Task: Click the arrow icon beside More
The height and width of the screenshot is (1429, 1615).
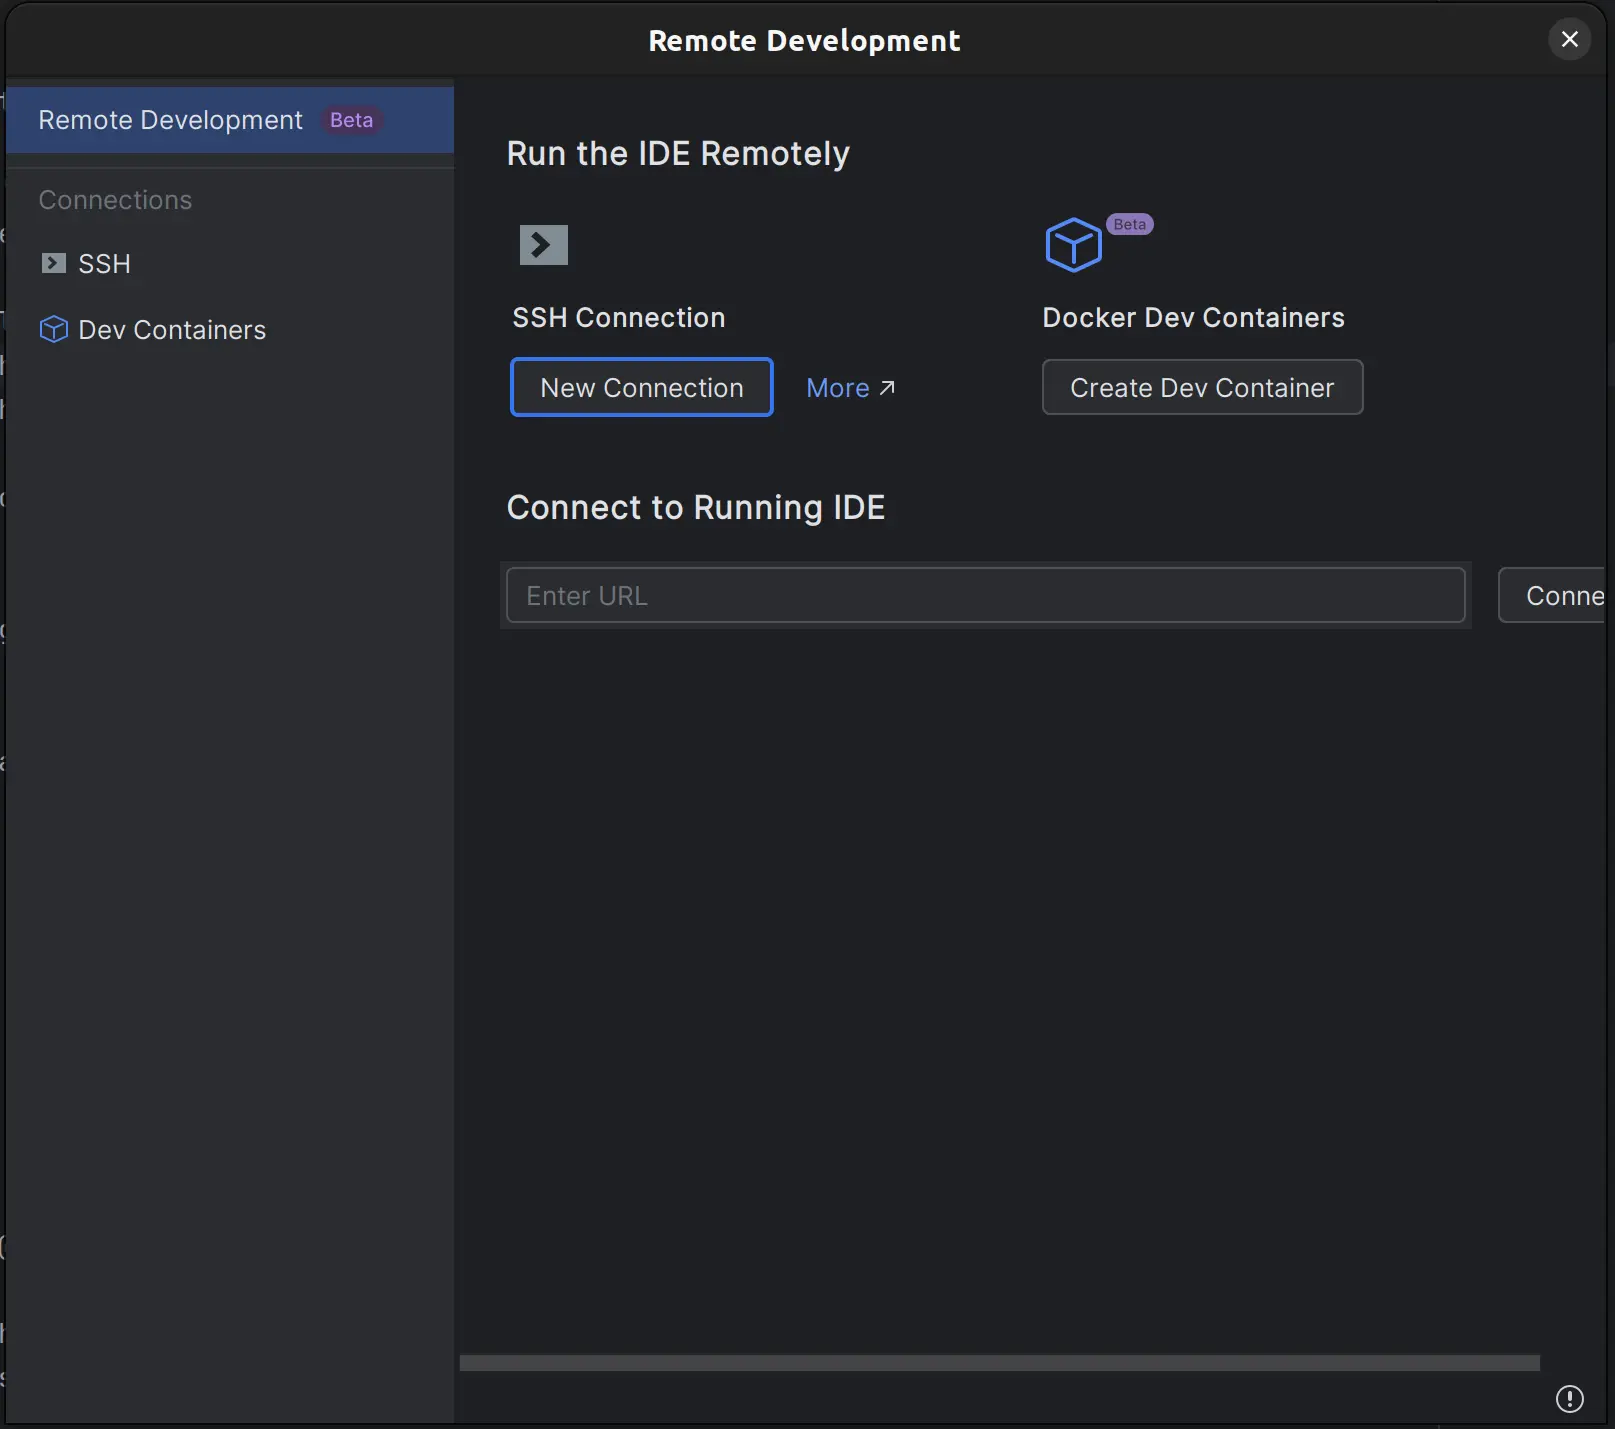Action: 887,388
